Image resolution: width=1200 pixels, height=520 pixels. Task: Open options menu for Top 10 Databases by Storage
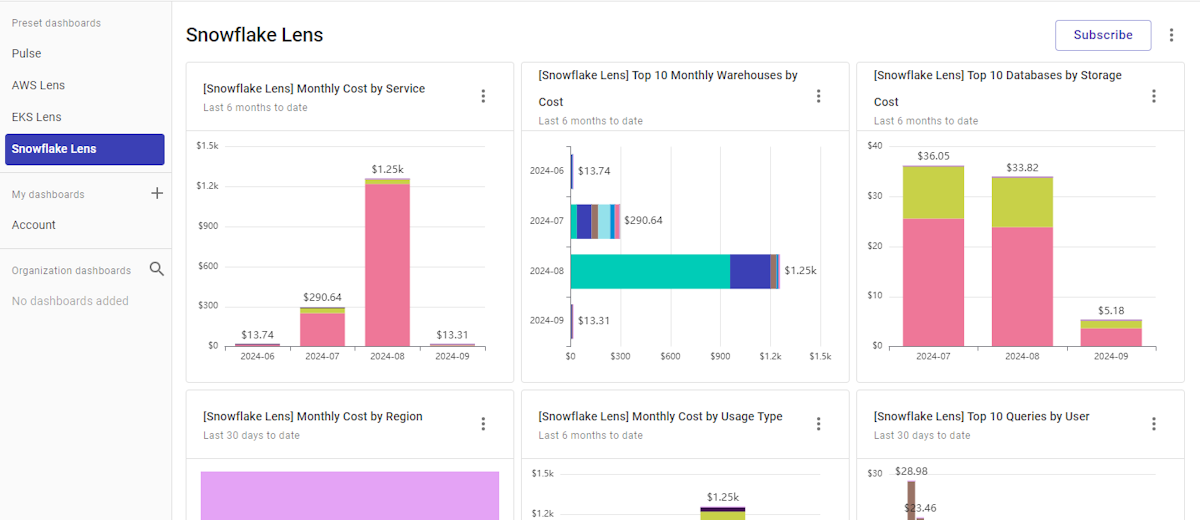(1153, 96)
